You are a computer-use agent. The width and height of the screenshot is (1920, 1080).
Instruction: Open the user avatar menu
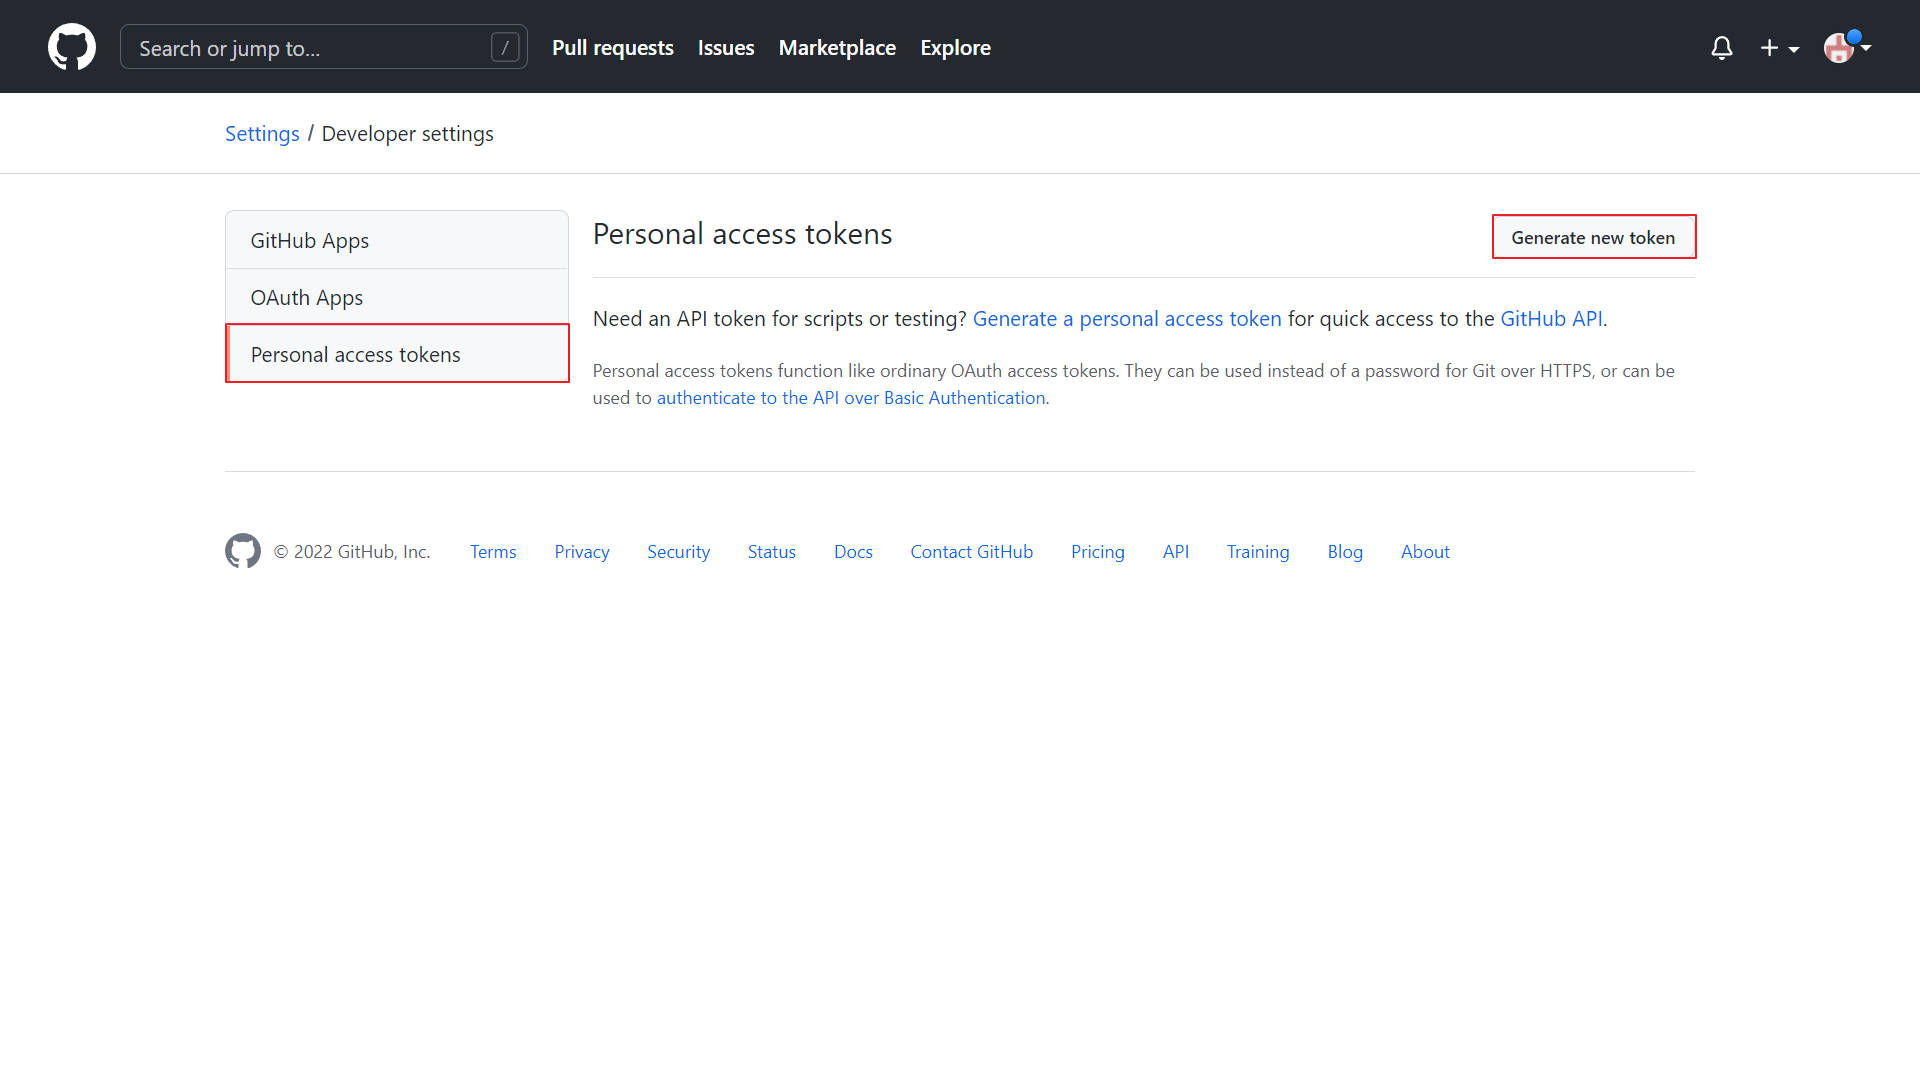[1846, 47]
